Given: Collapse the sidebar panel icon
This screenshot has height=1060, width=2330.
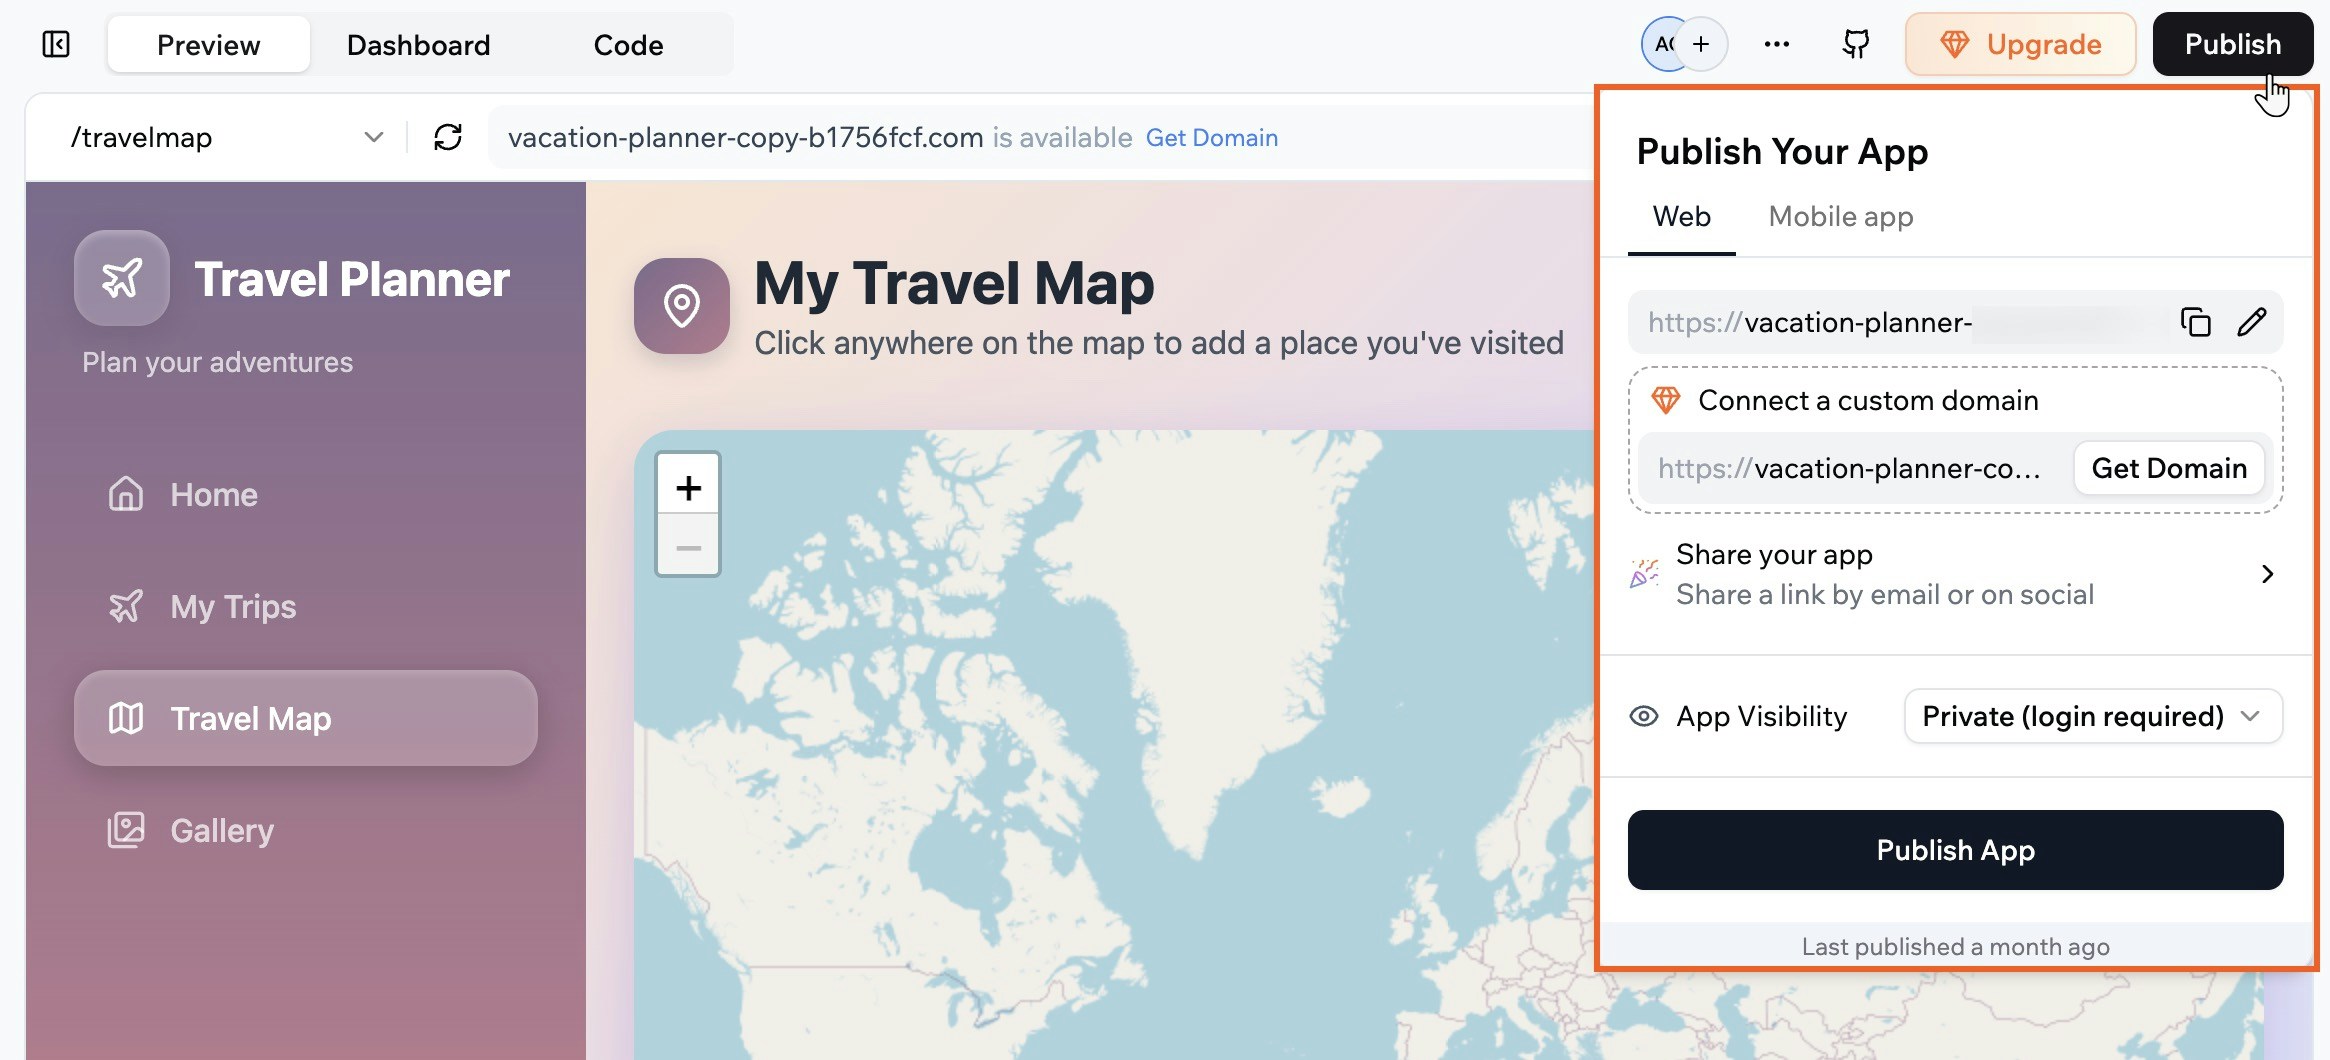Looking at the screenshot, I should (x=55, y=44).
